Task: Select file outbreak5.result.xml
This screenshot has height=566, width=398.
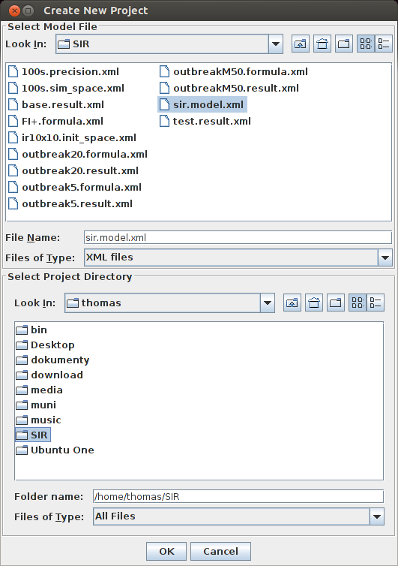Action: coord(70,204)
